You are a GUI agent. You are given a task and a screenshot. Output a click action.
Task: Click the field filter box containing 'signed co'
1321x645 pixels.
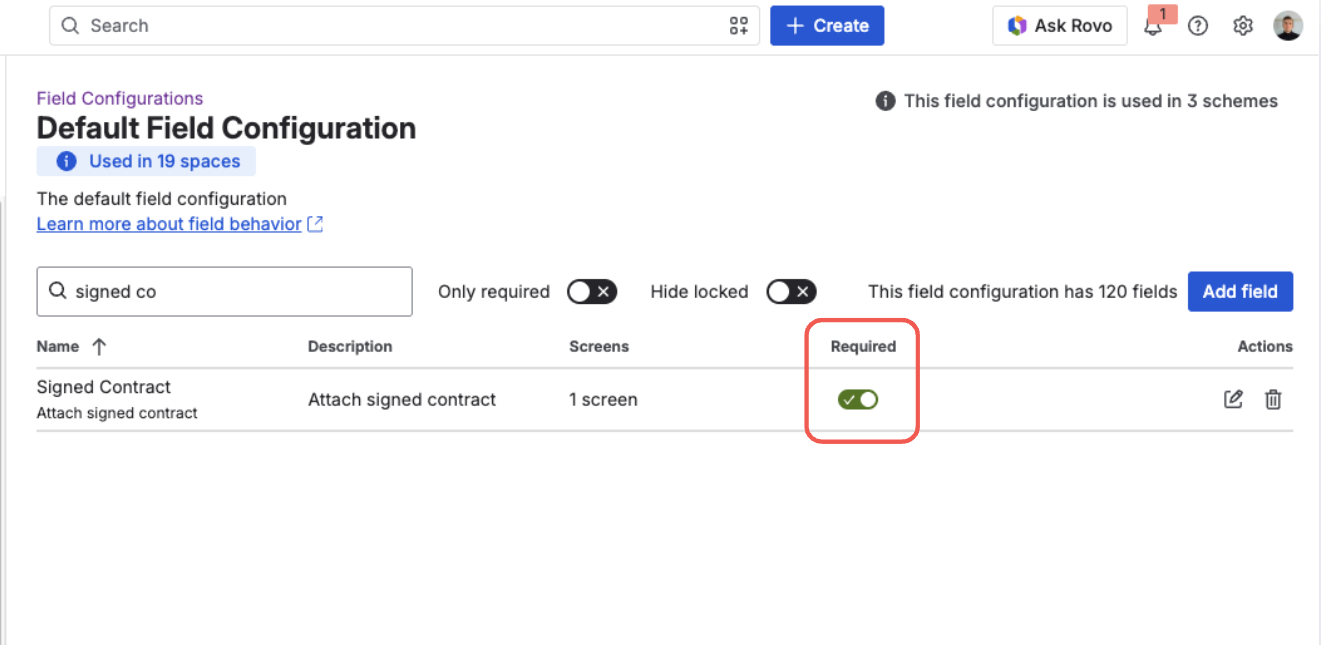tap(225, 292)
